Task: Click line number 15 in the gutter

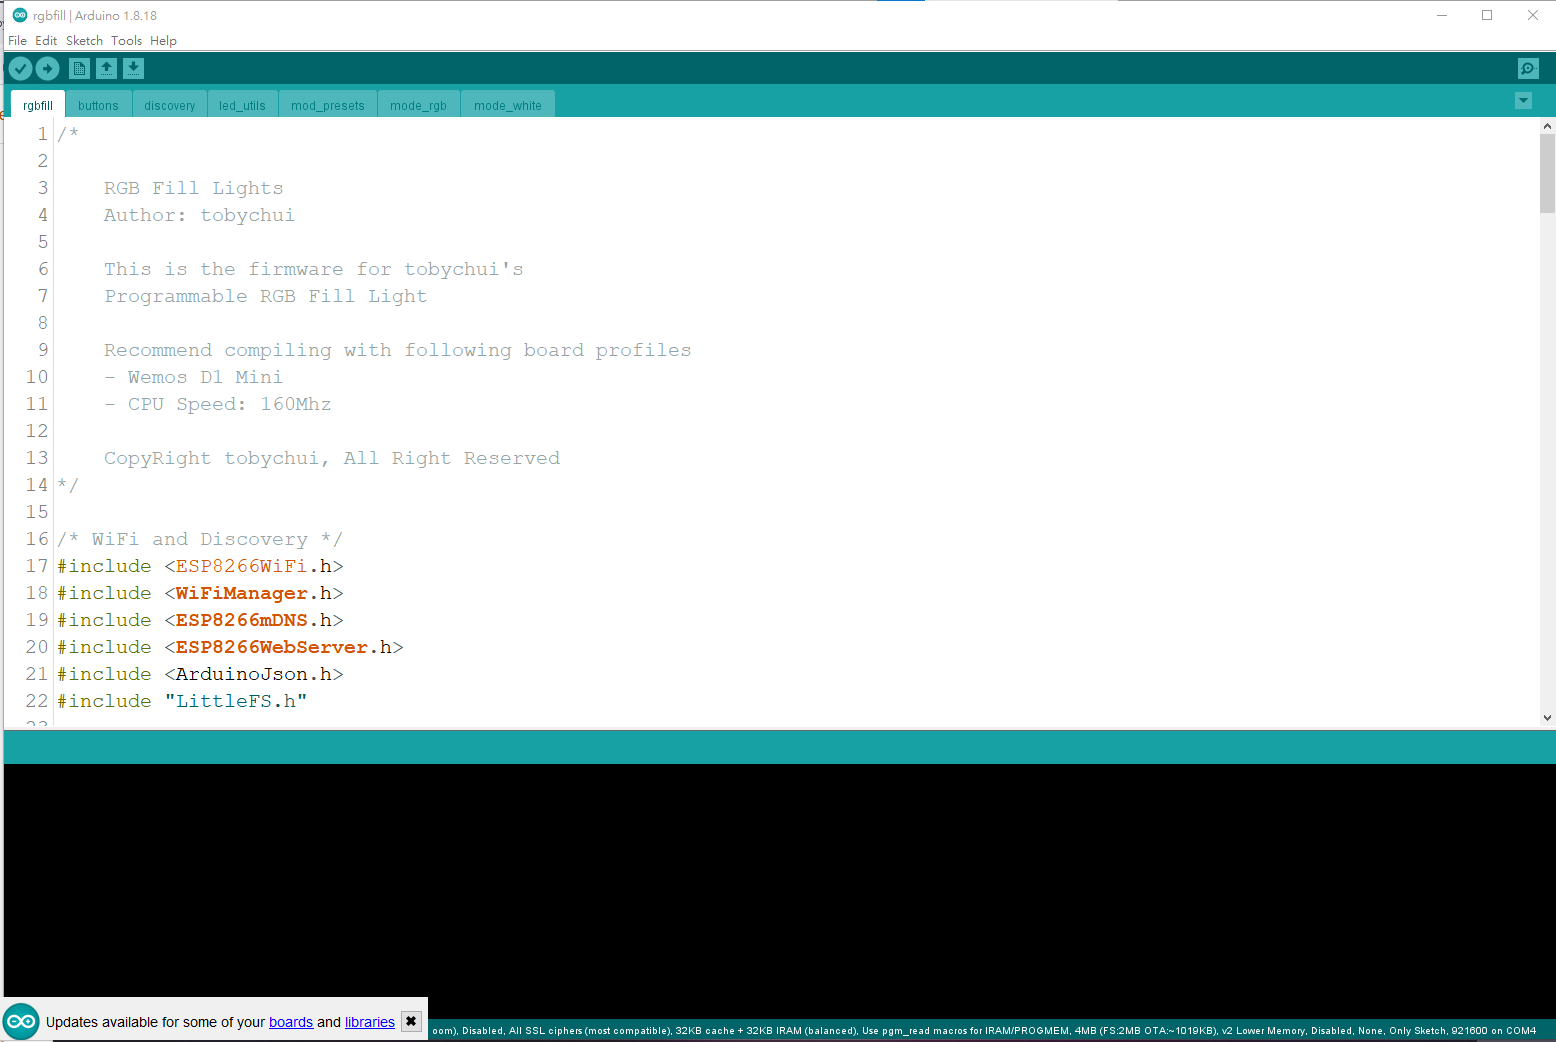Action: tap(37, 512)
